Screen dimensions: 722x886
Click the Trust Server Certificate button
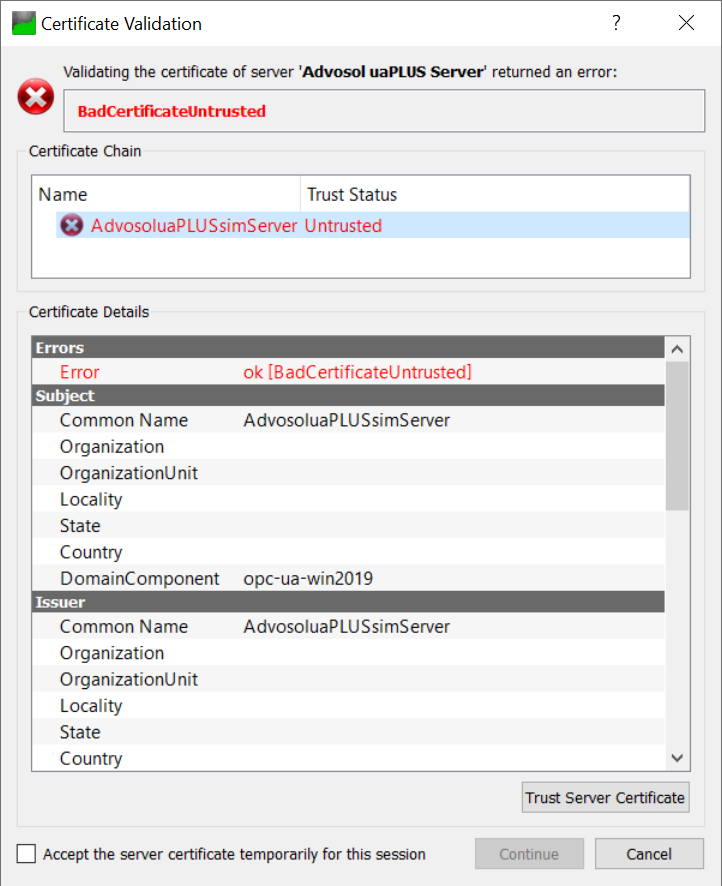605,797
